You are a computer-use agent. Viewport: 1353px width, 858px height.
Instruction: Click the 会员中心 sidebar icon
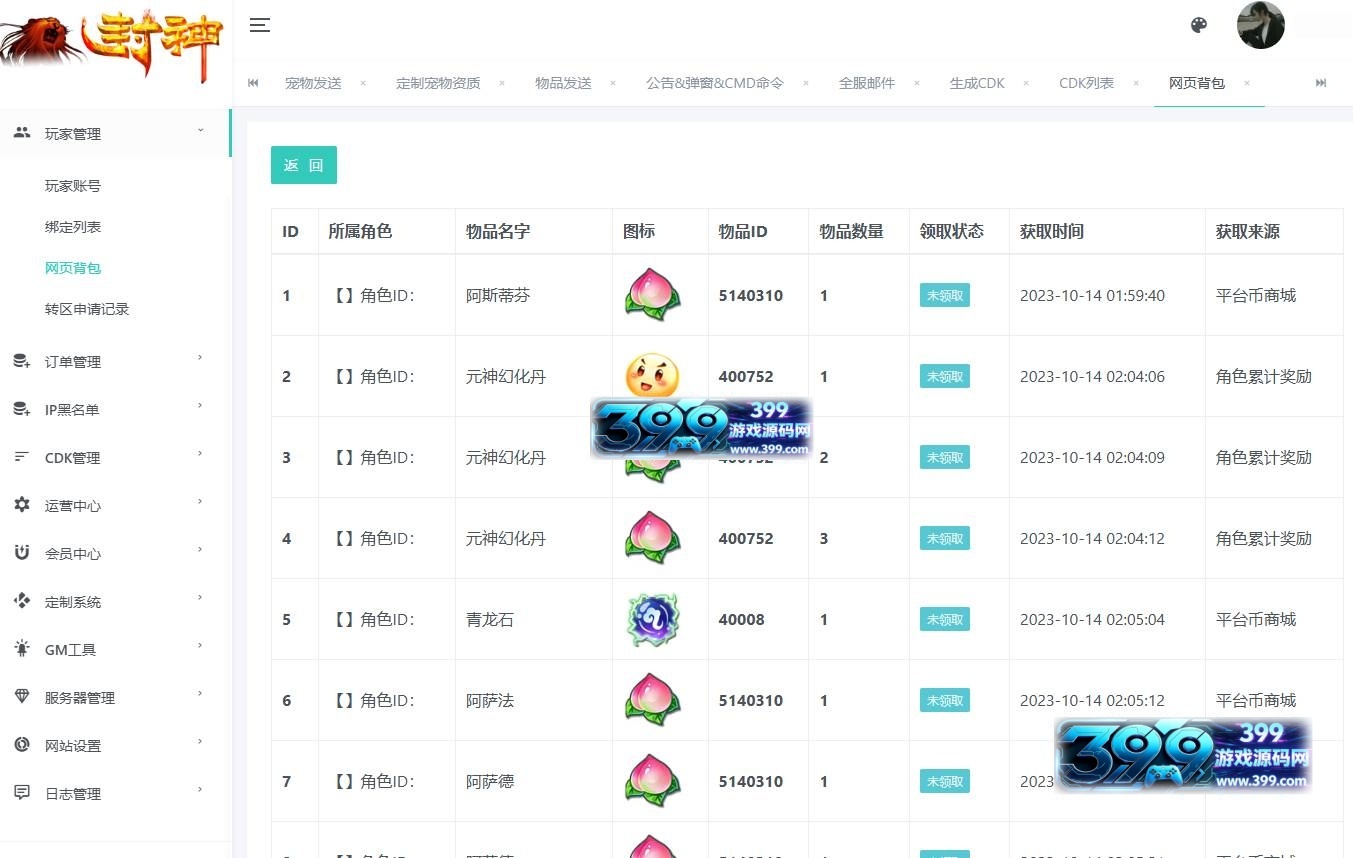click(22, 553)
